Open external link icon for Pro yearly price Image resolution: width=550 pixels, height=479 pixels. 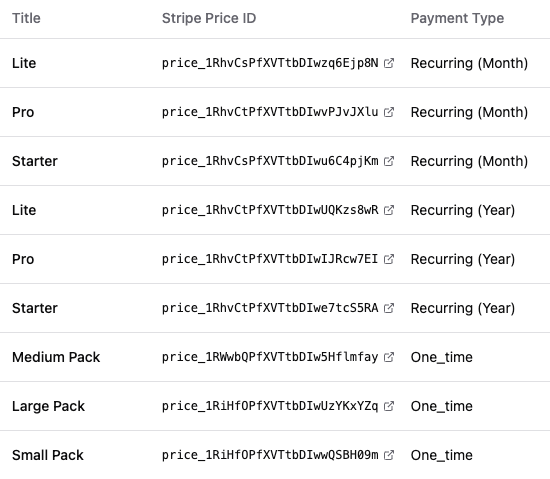pos(389,259)
